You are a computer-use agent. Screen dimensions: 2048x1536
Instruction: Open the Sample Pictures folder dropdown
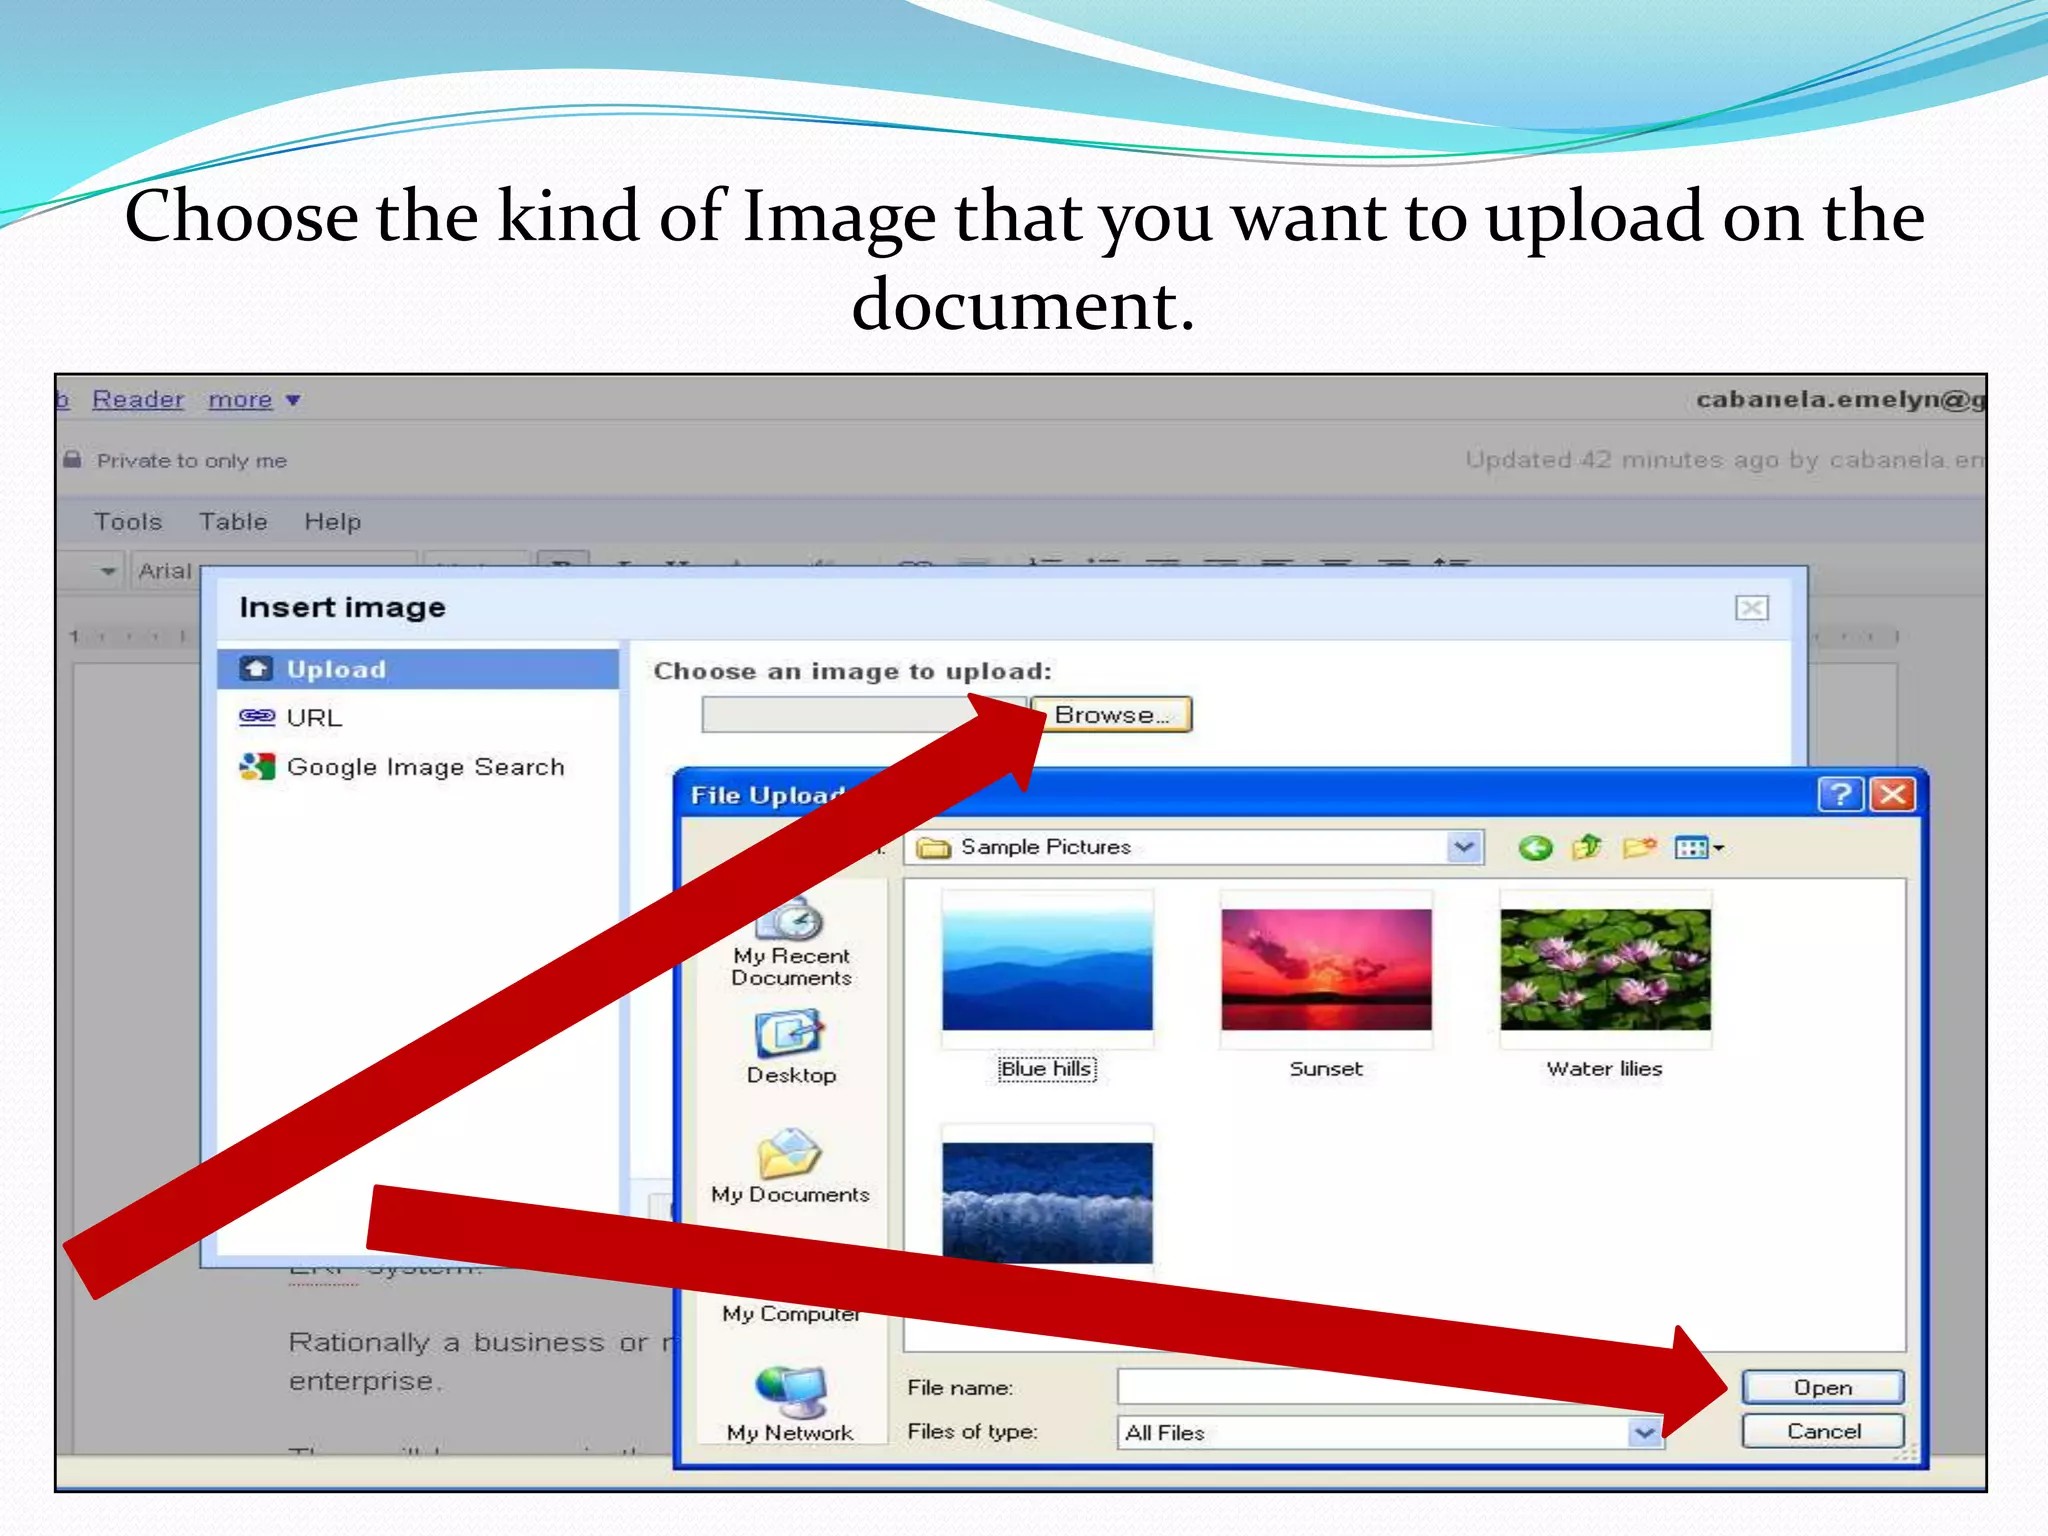click(x=1463, y=848)
